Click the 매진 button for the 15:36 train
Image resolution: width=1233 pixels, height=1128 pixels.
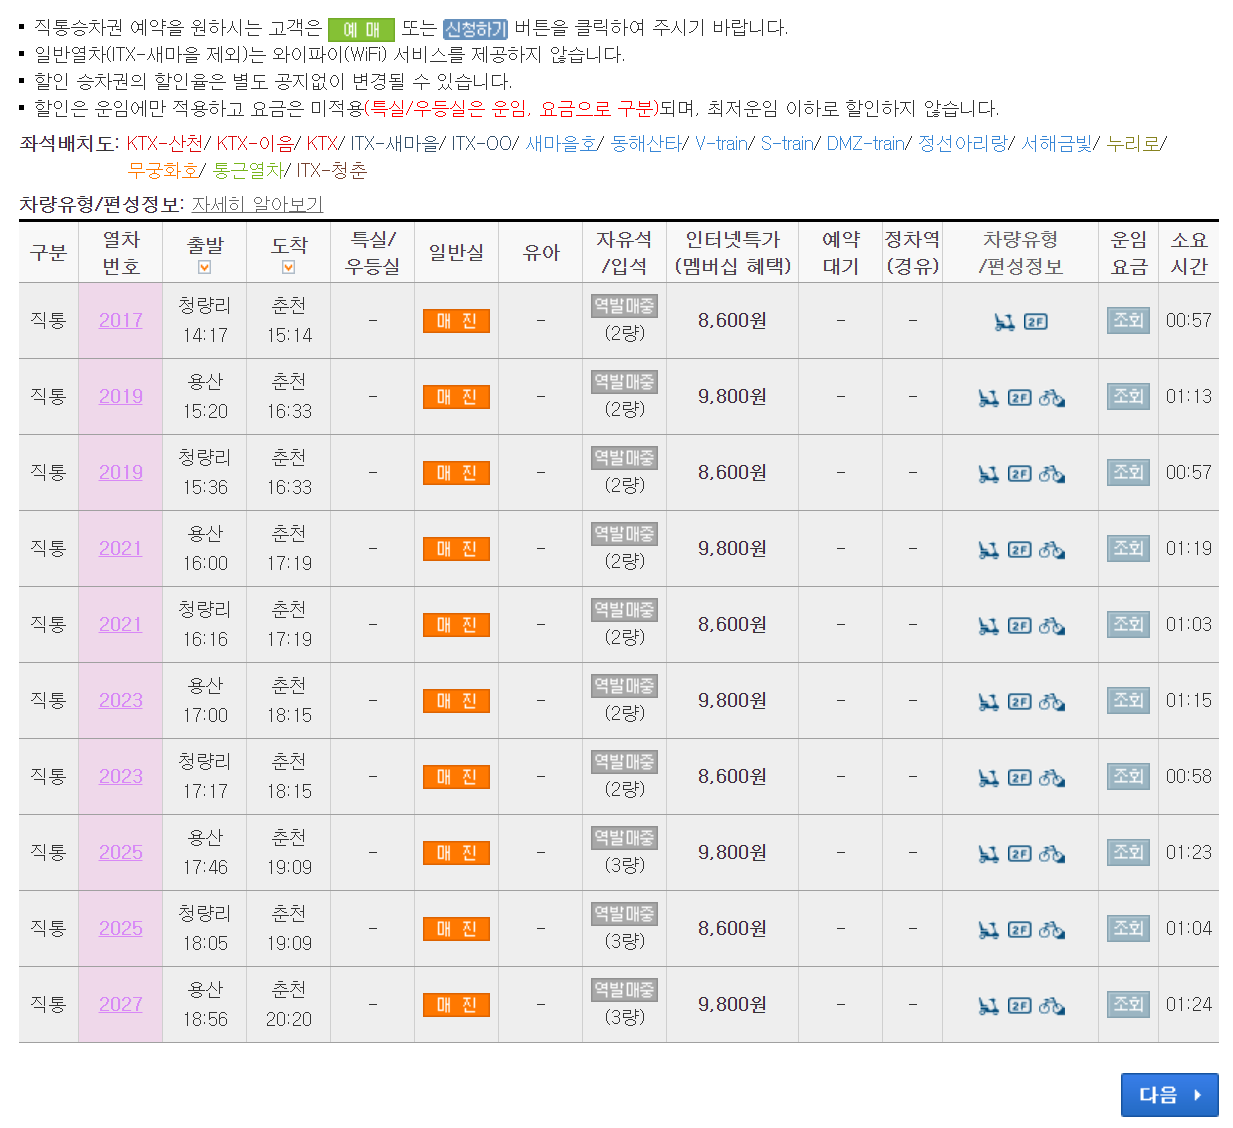pyautogui.click(x=456, y=473)
